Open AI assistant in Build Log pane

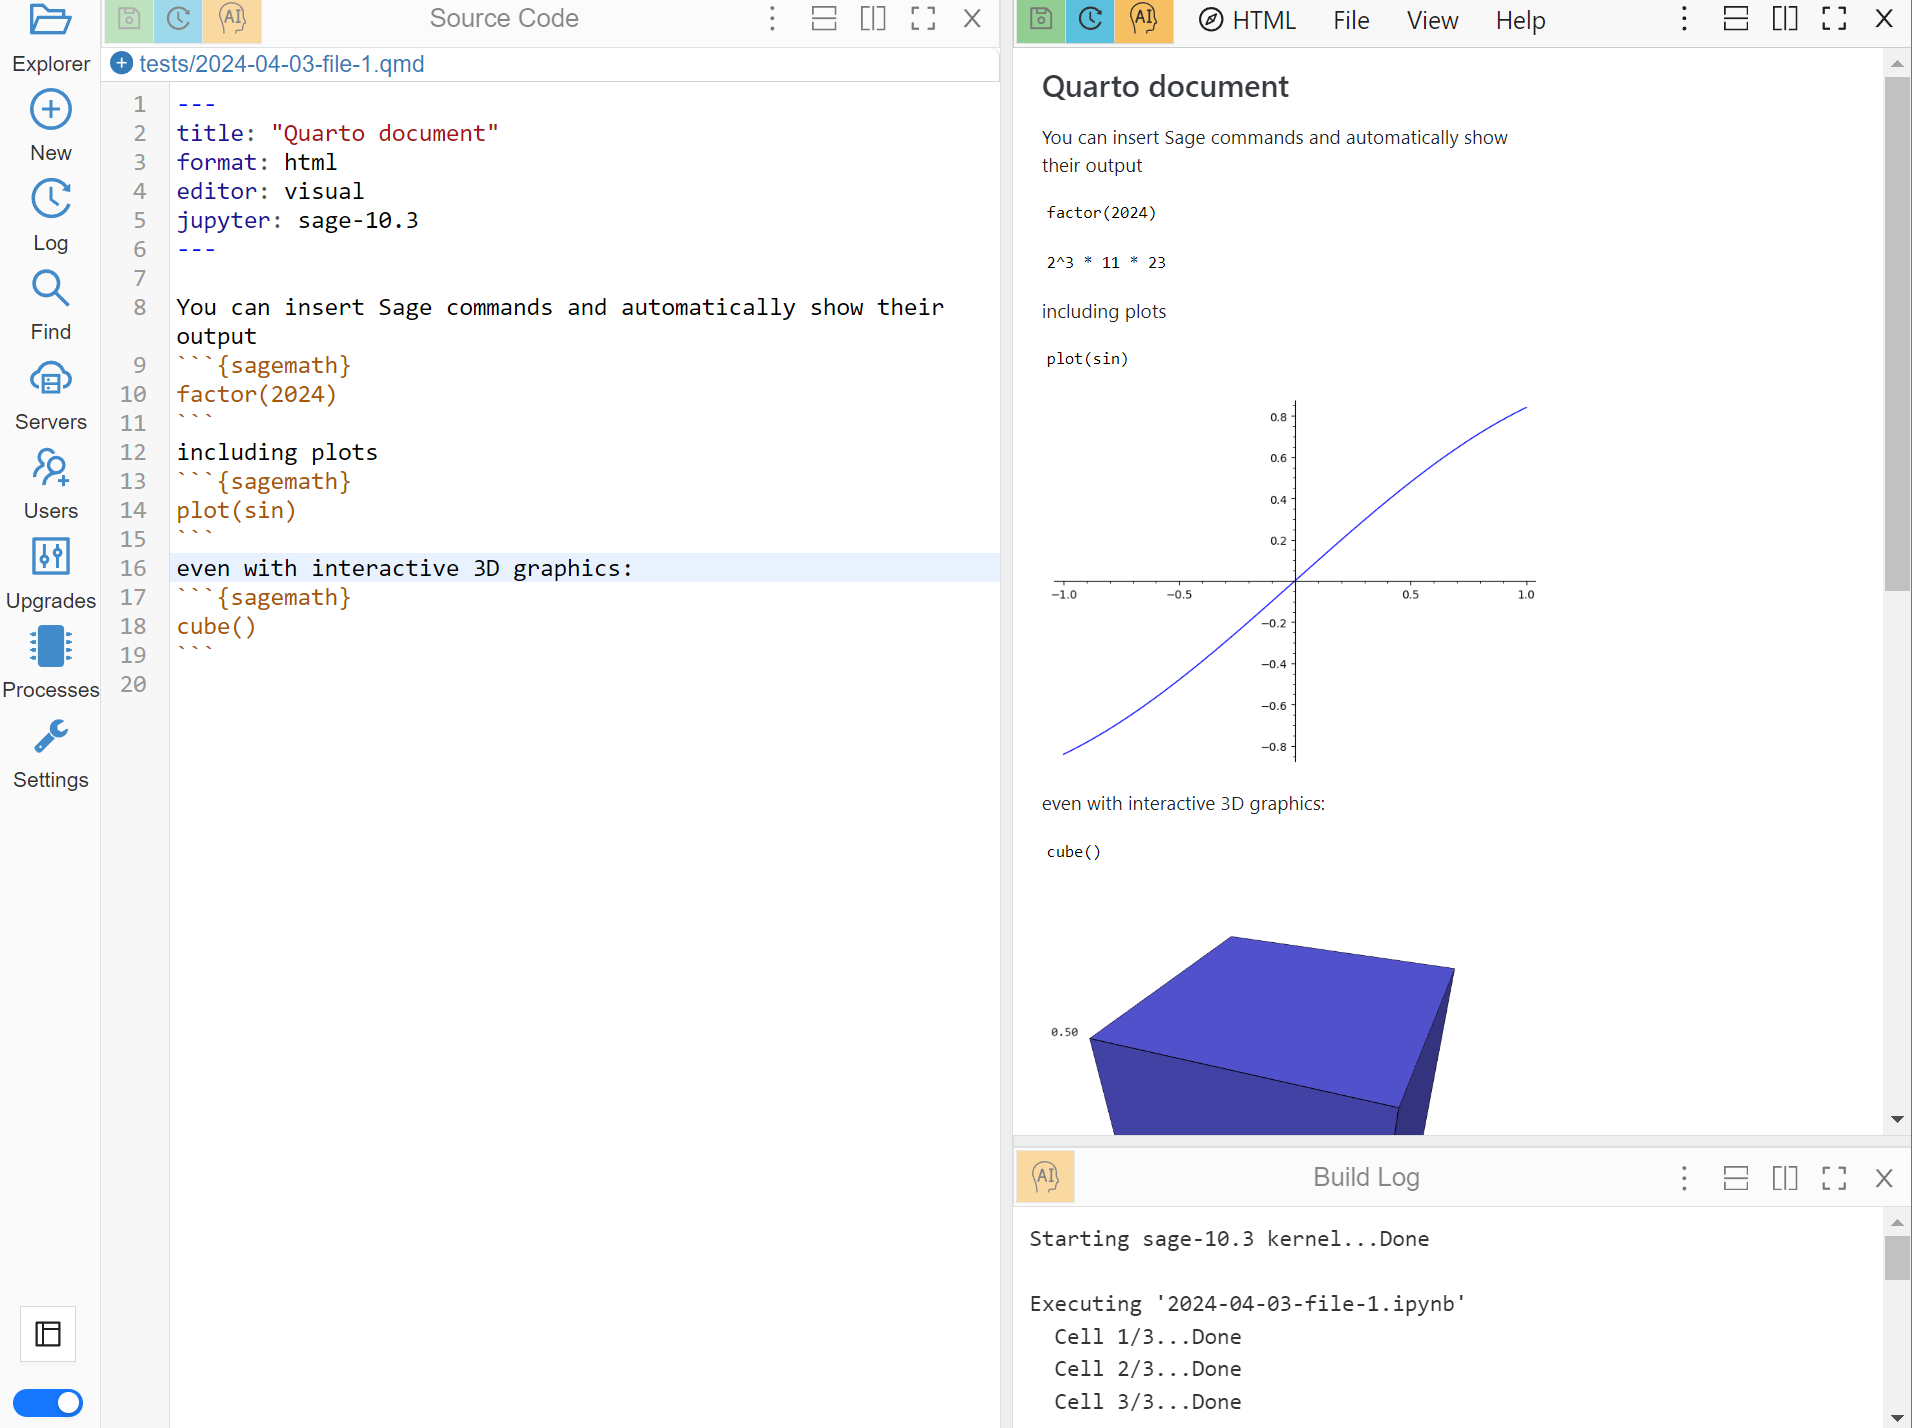pos(1045,1177)
